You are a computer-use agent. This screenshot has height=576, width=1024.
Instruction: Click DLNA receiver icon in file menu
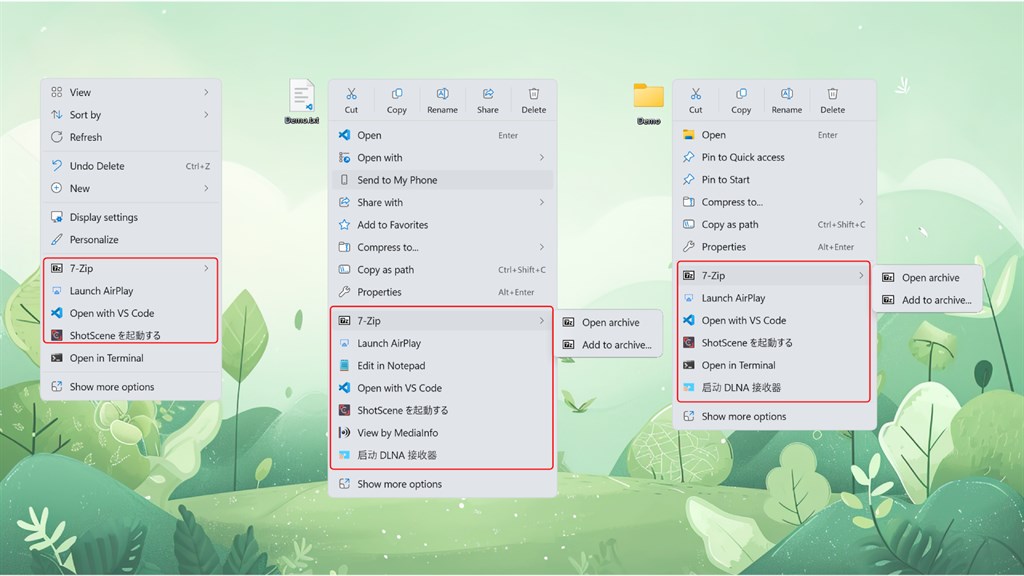(344, 455)
